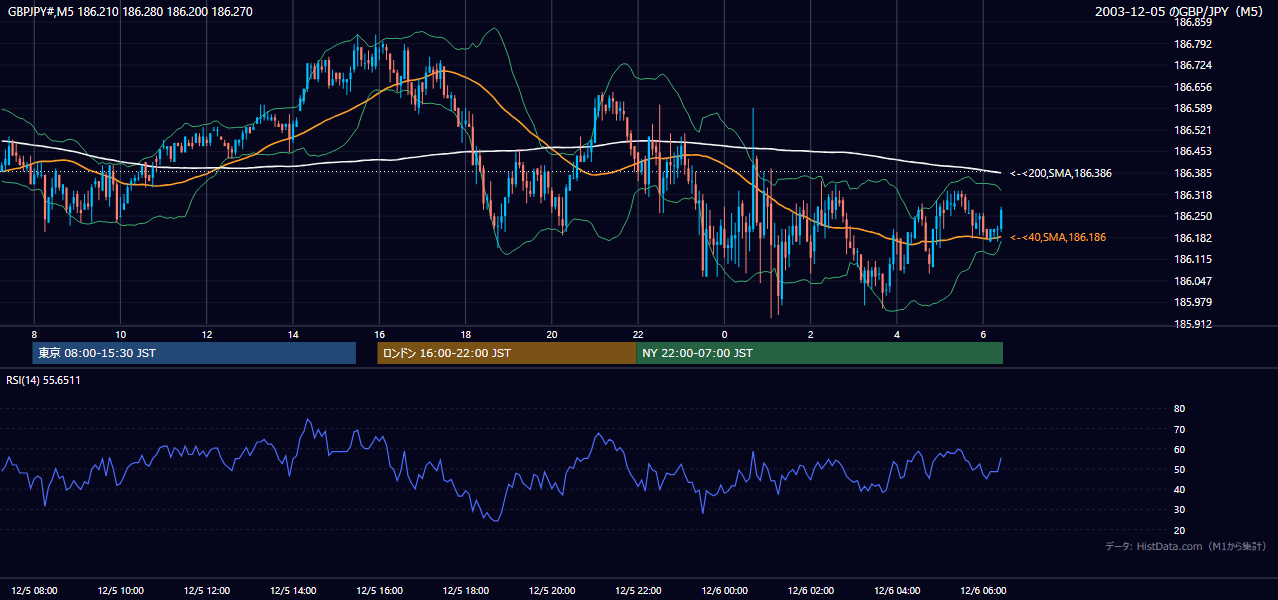Click RSI axis level 70
Image resolution: width=1278 pixels, height=600 pixels.
(1179, 430)
